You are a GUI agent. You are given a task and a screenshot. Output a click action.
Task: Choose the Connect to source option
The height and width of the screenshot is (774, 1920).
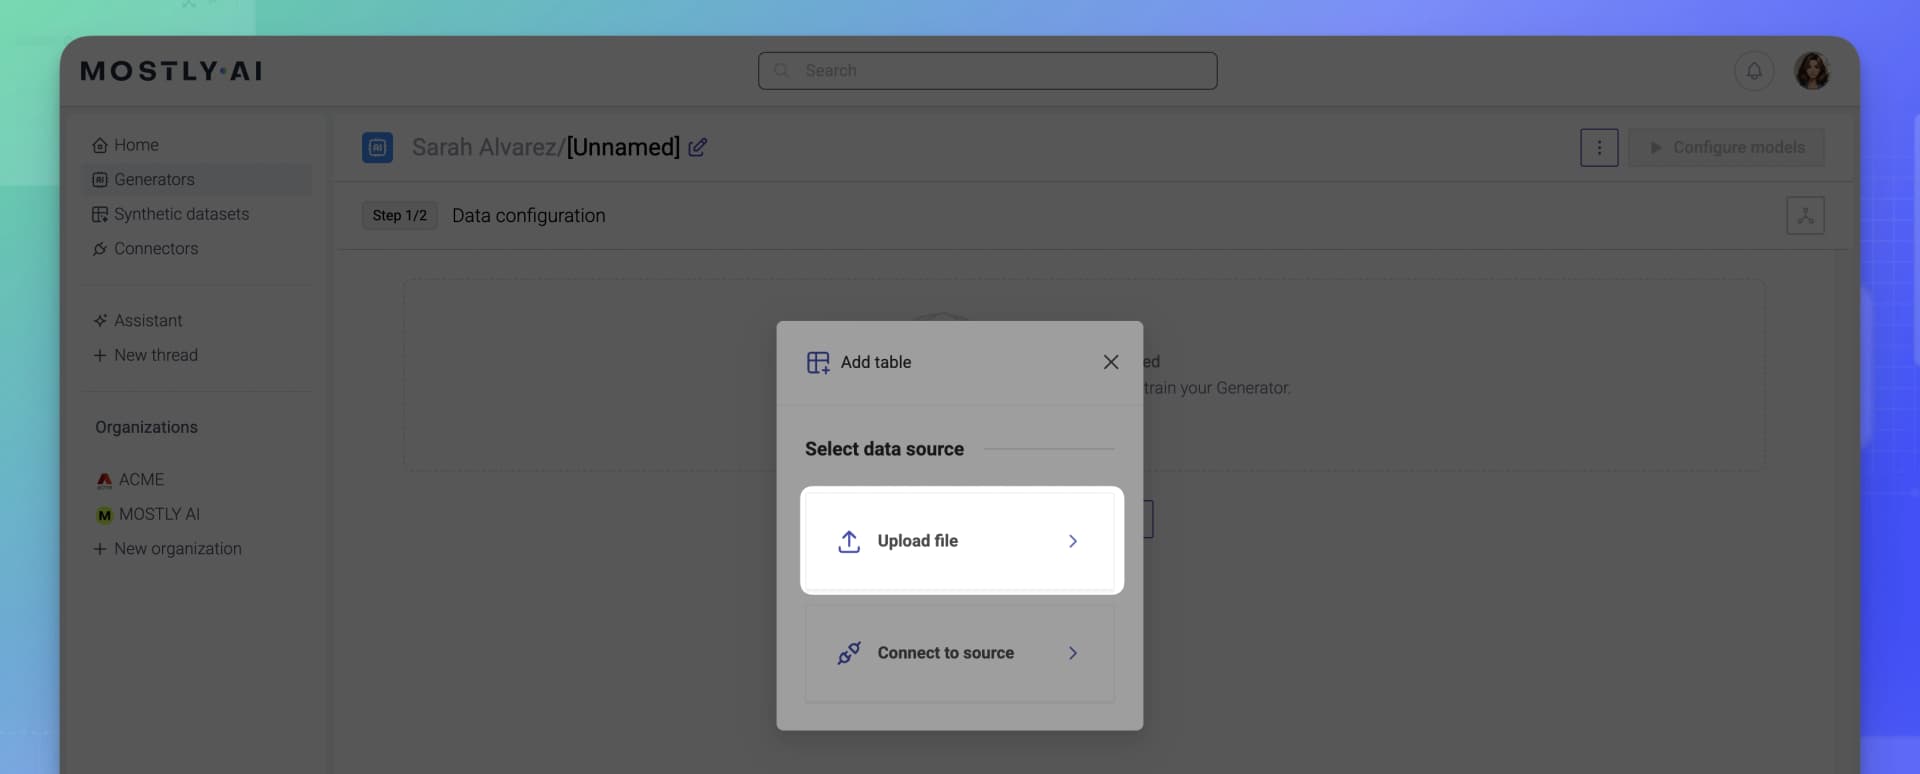point(960,653)
